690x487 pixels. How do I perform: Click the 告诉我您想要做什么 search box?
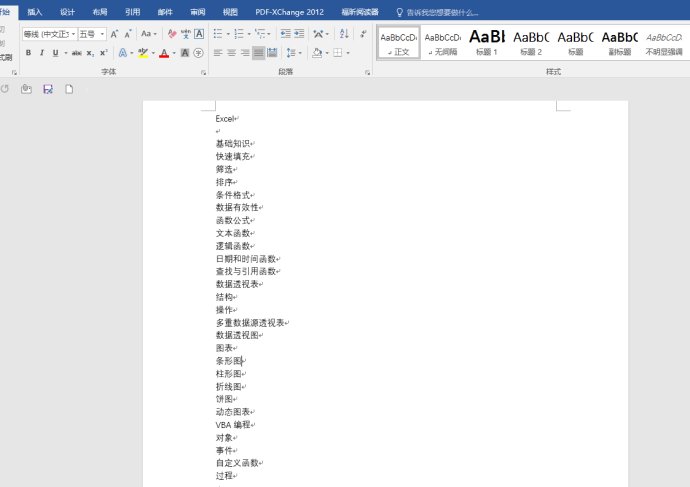tap(442, 12)
